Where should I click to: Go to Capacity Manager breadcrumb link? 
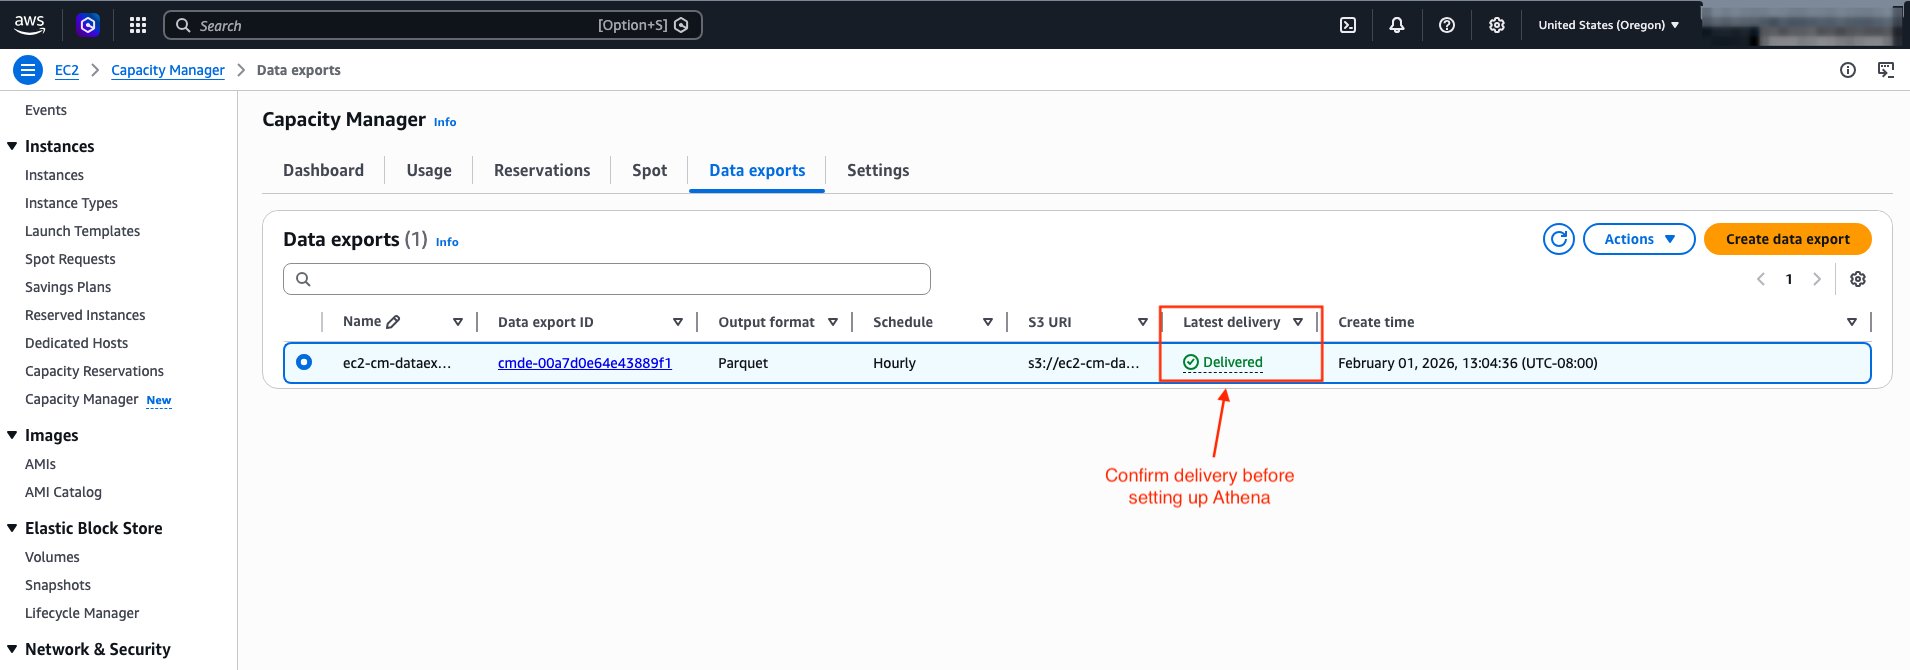pos(168,70)
